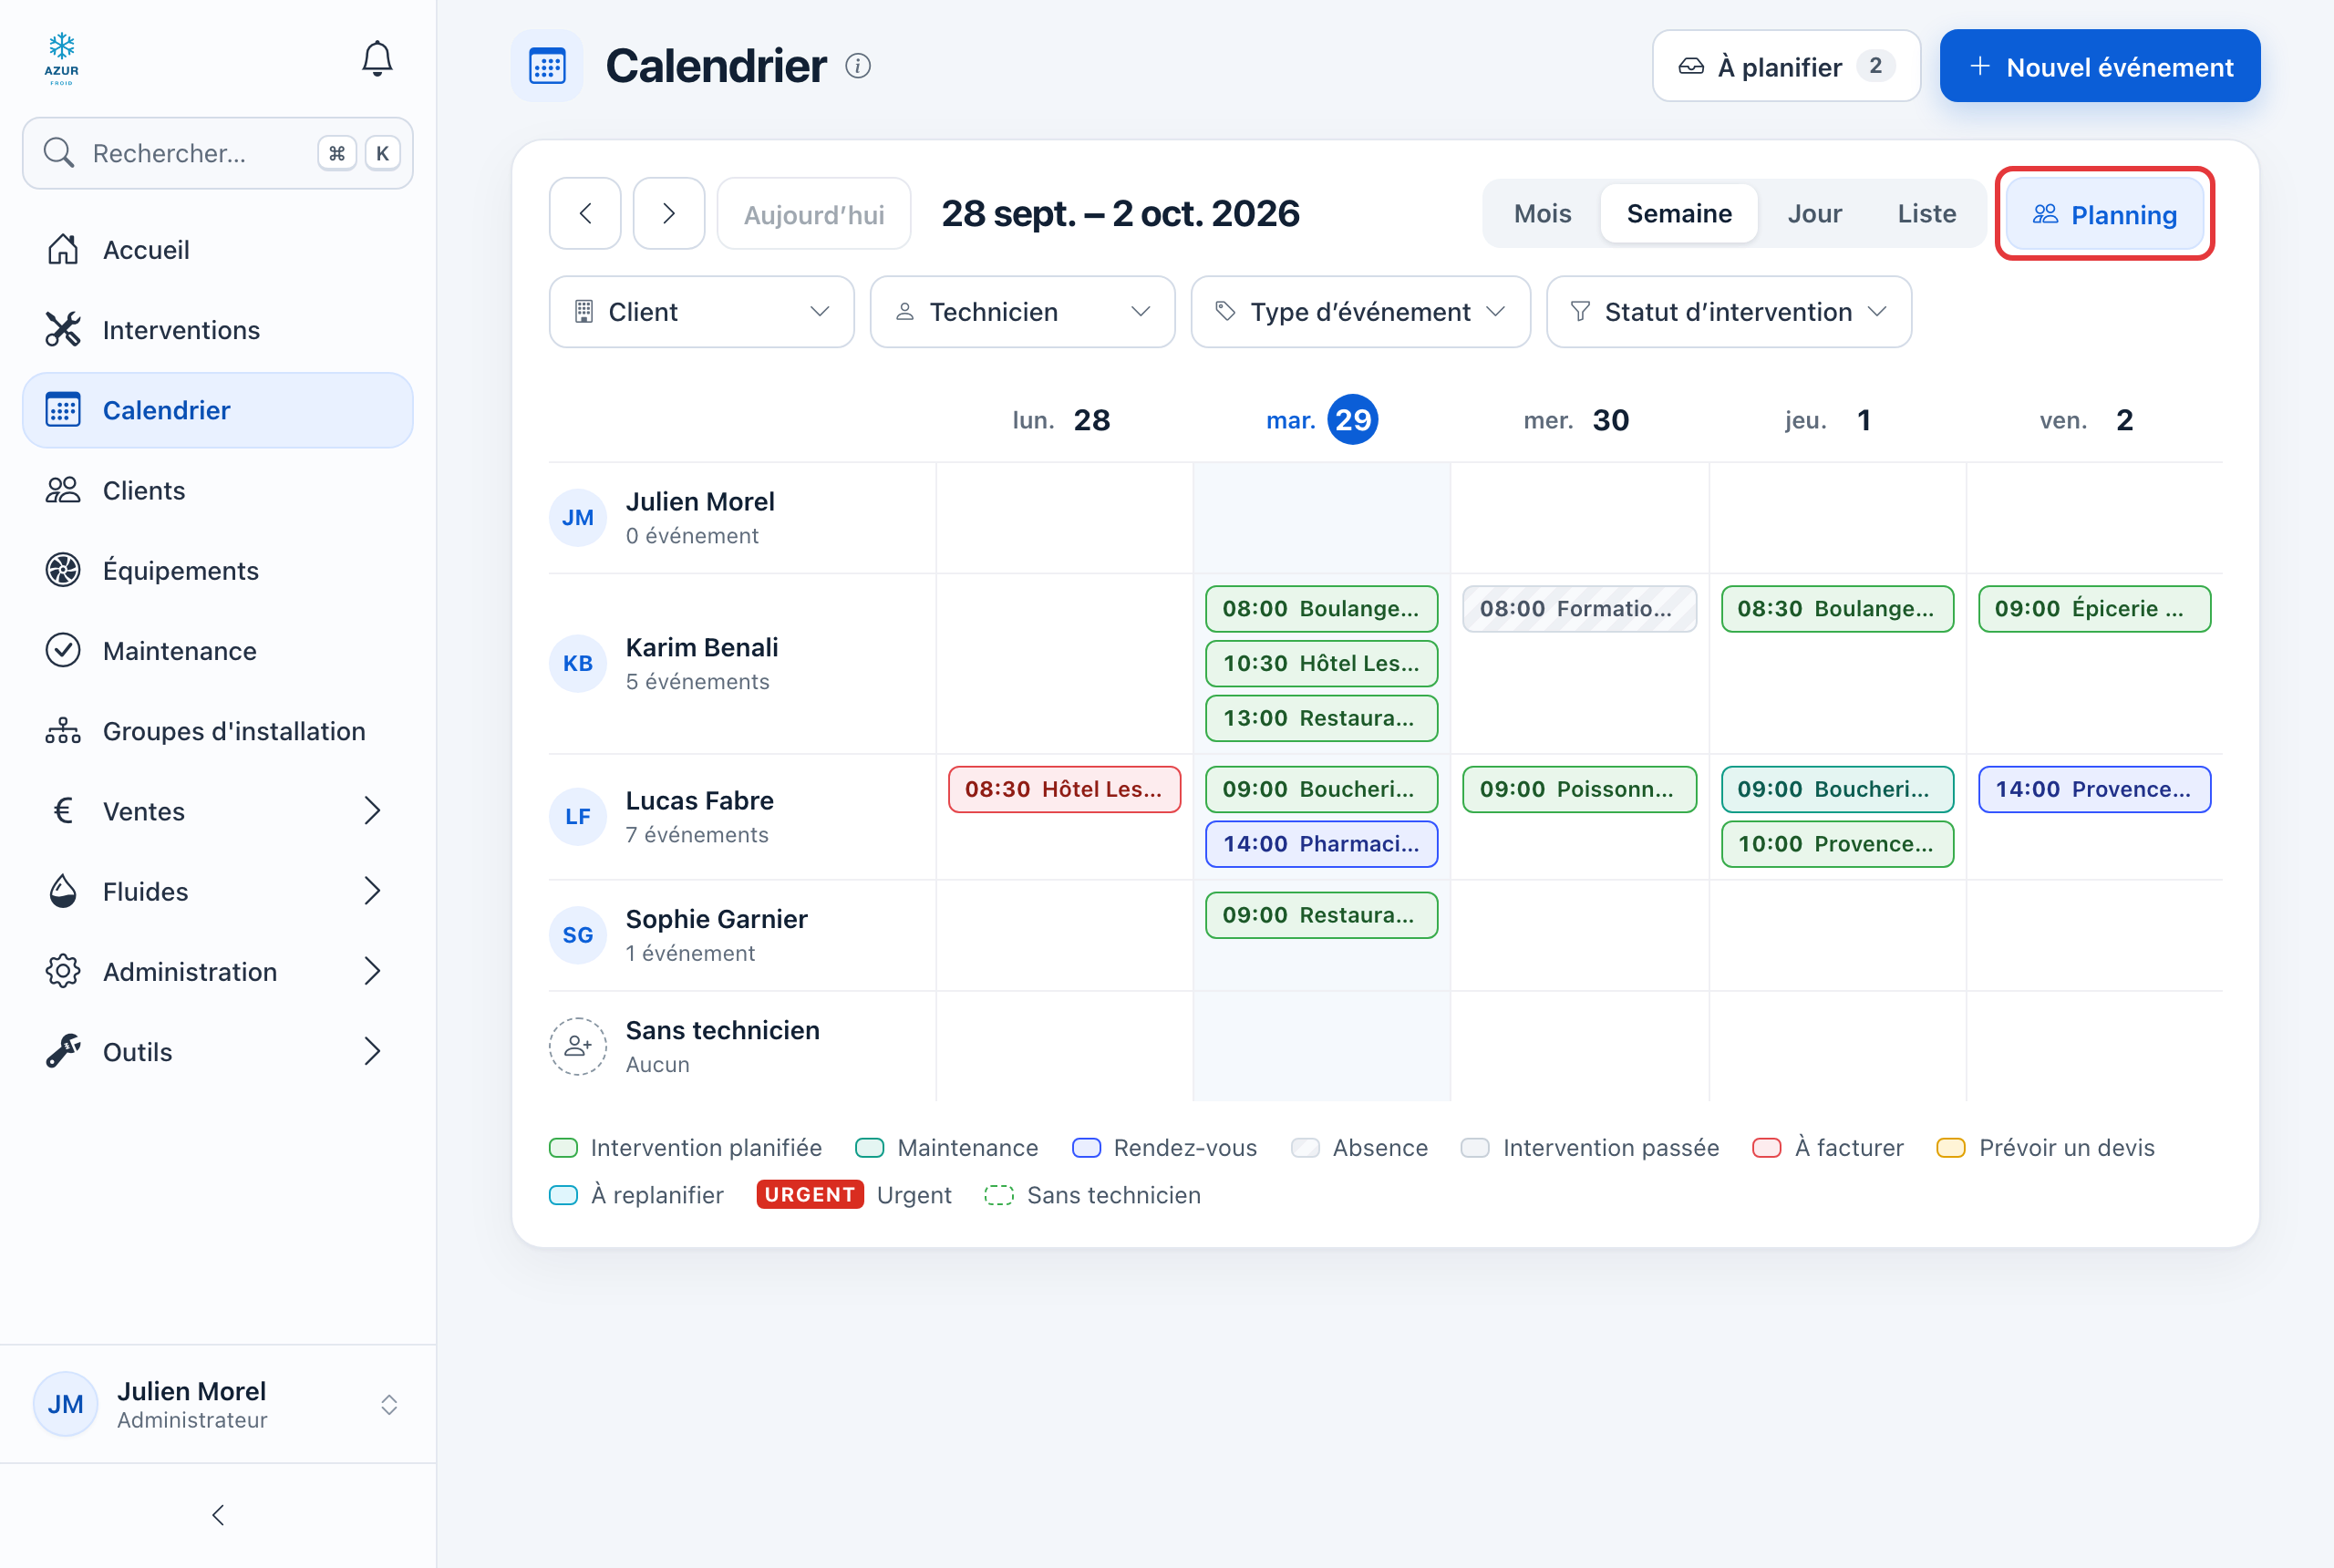This screenshot has height=1568, width=2334.
Task: Click the Aujourd'hui button
Action: pos(814,213)
